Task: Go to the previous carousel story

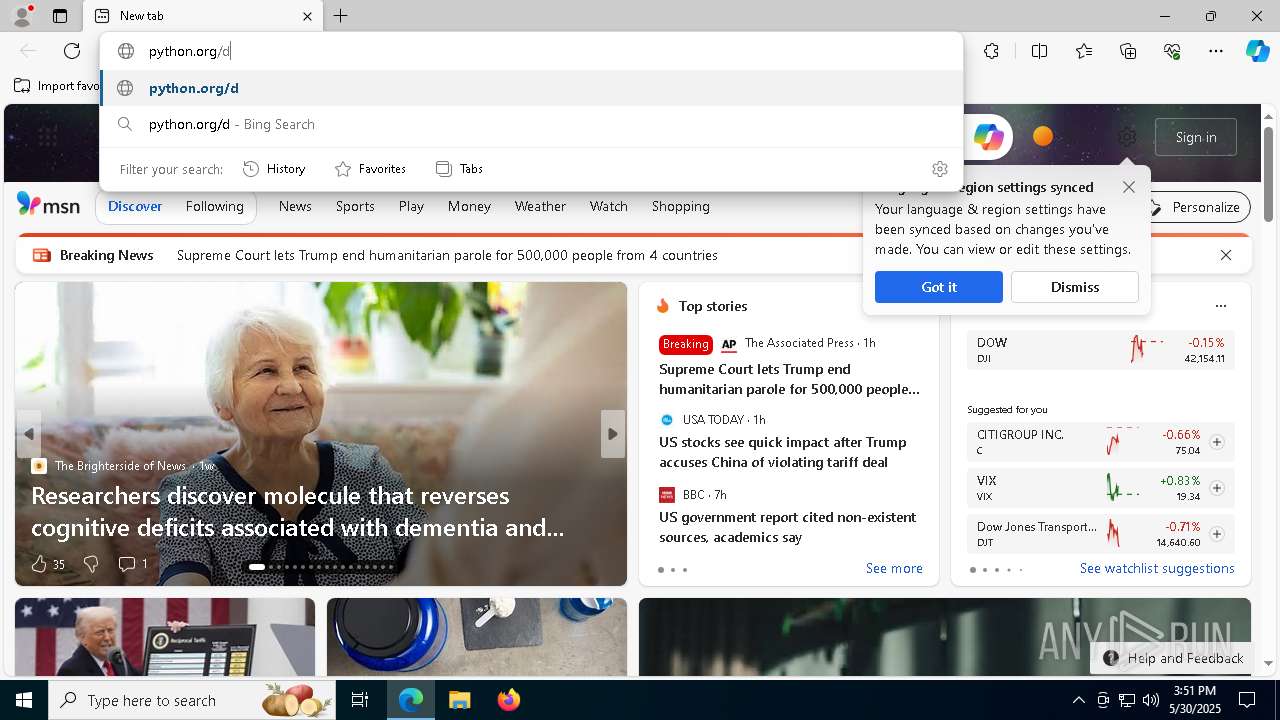Action: 29,434
